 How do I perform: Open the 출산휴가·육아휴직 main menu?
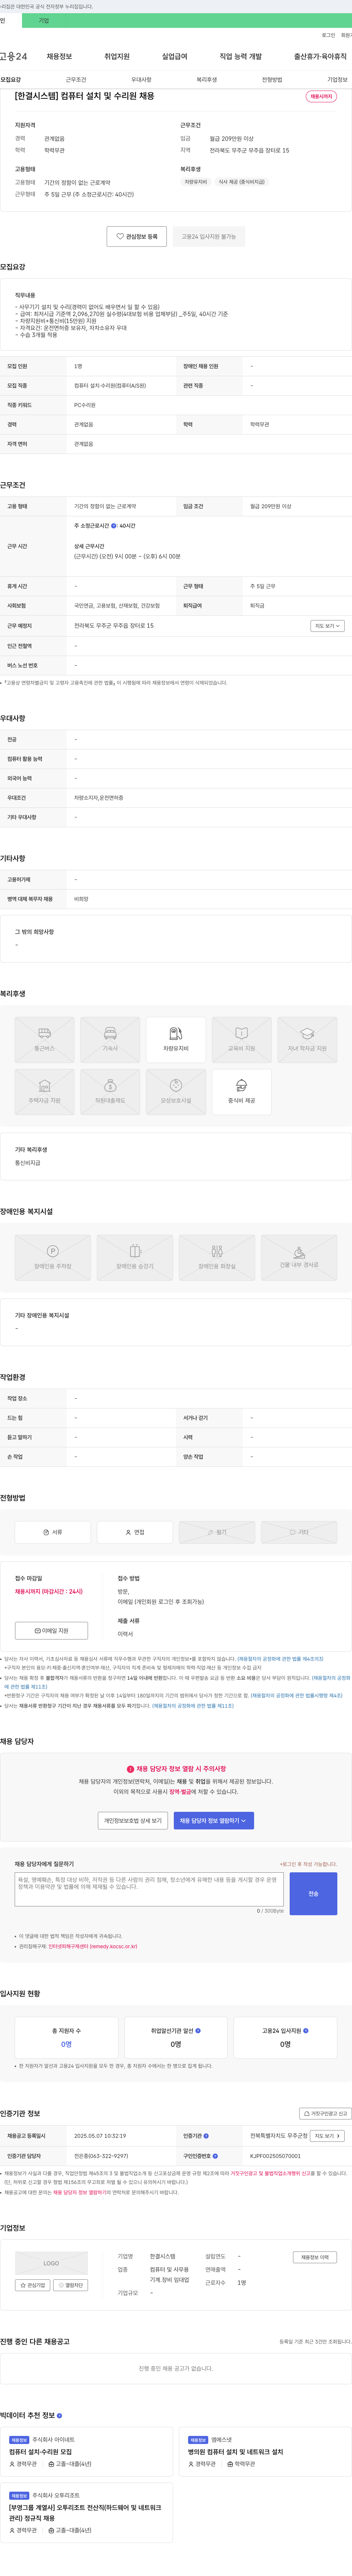coord(320,57)
